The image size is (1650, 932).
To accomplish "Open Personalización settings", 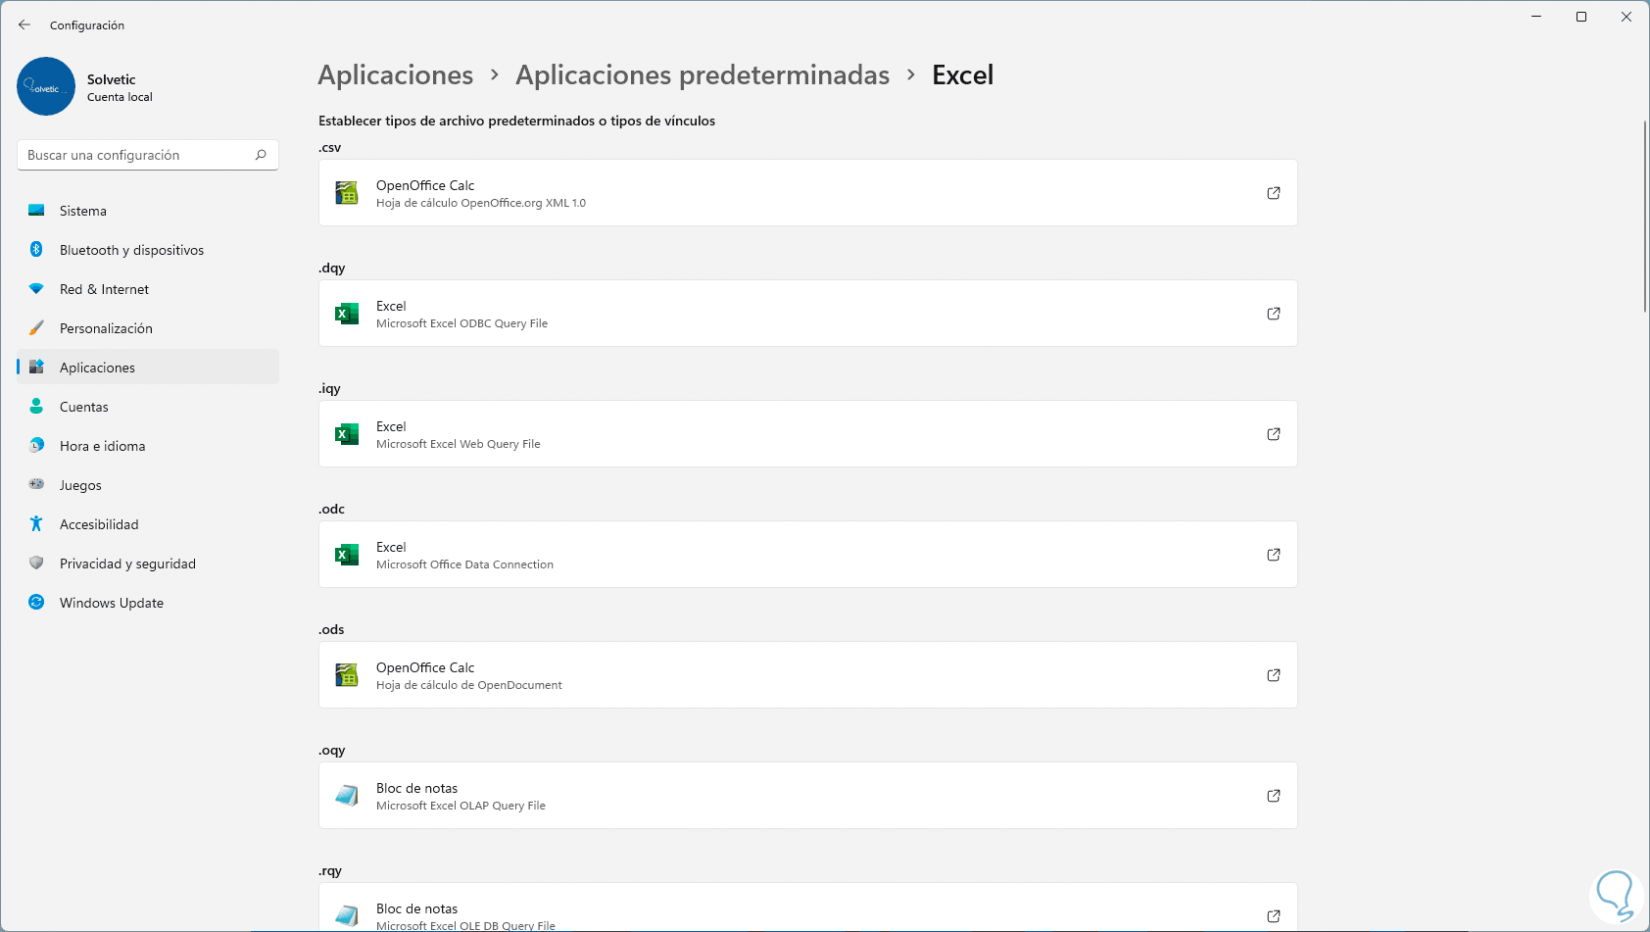I will pyautogui.click(x=106, y=328).
